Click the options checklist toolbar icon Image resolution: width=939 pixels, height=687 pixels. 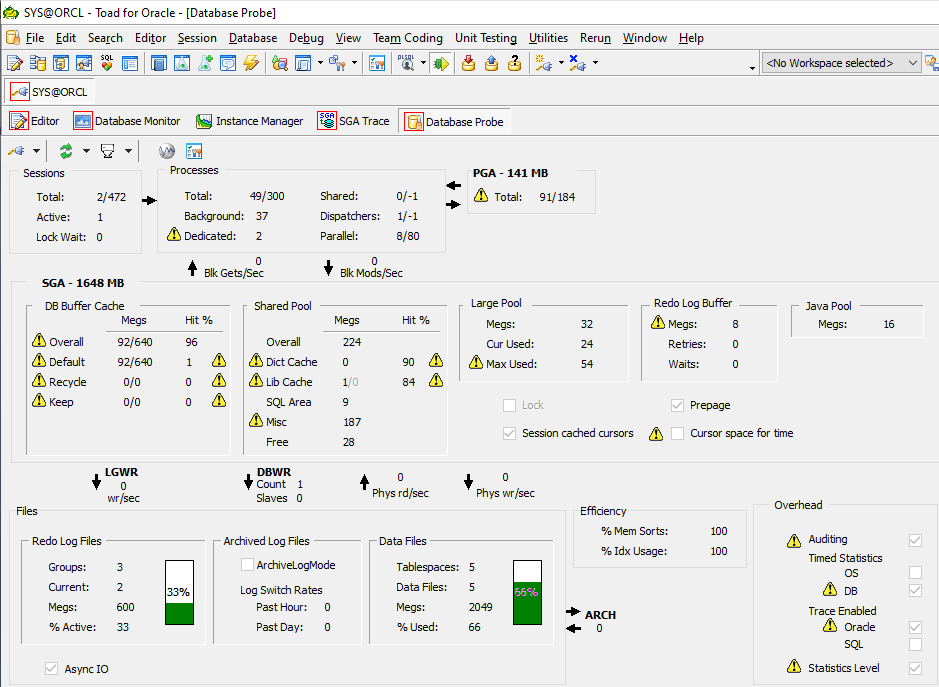pyautogui.click(x=377, y=62)
